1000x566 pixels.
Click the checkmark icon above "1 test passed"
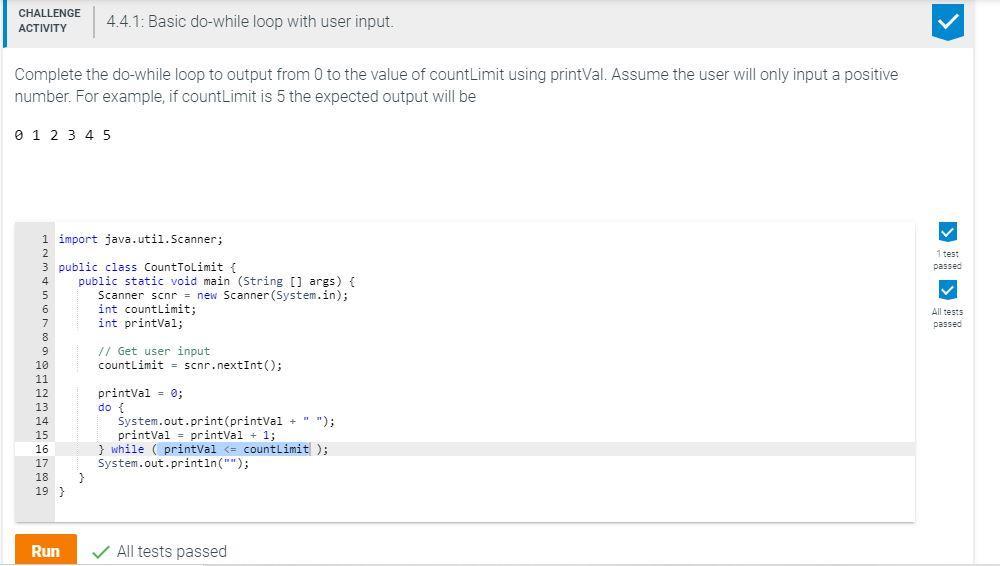tap(948, 232)
